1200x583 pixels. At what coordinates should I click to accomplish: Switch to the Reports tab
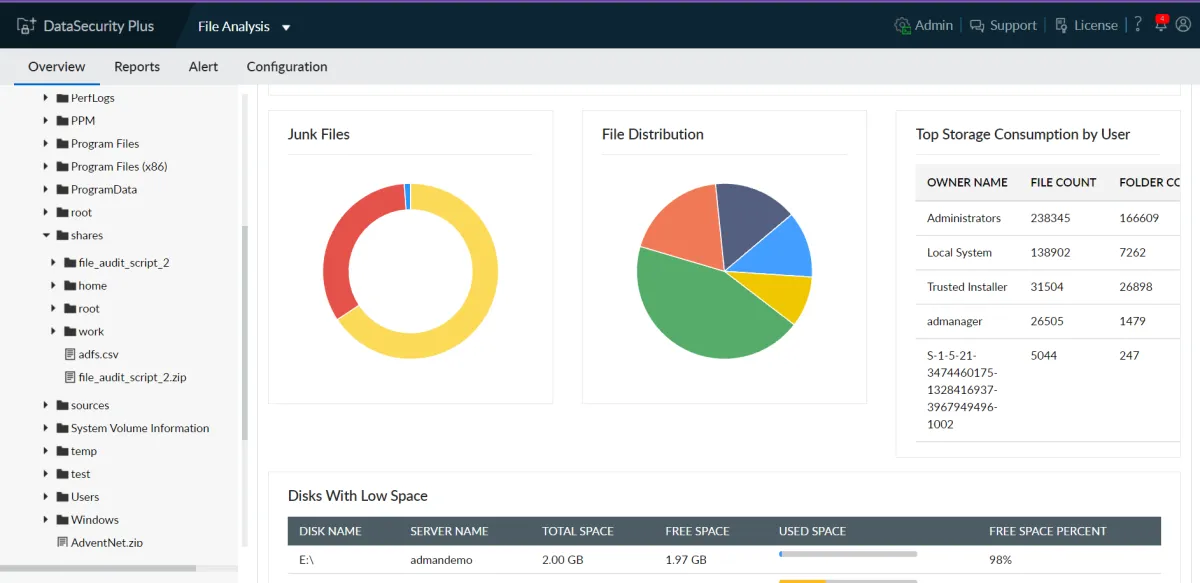137,67
